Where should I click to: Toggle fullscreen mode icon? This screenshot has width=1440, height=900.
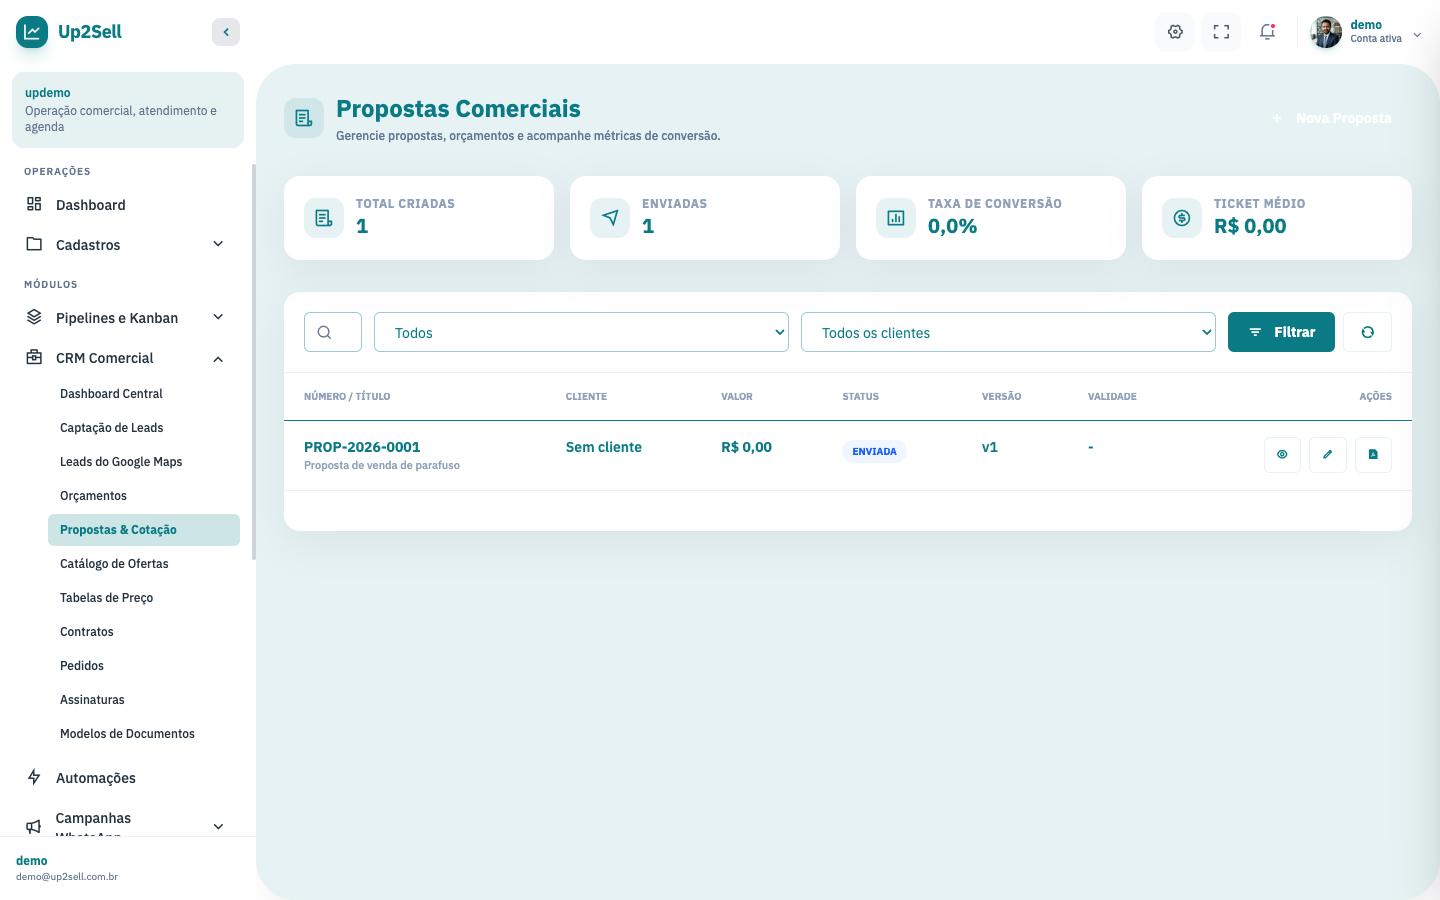[1221, 32]
